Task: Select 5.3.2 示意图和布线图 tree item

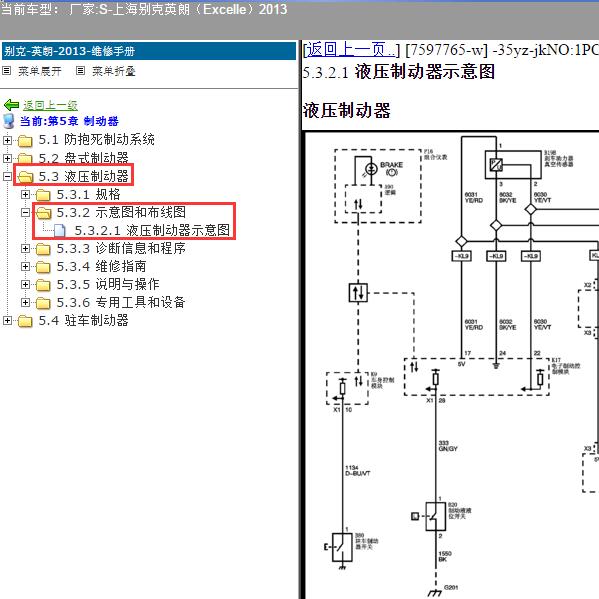Action: point(121,212)
